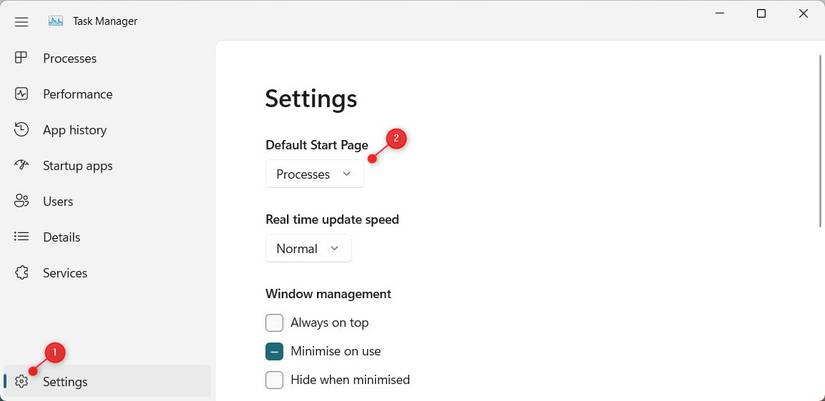Expand the Real time update speed dropdown
Viewport: 825px width, 401px height.
308,248
